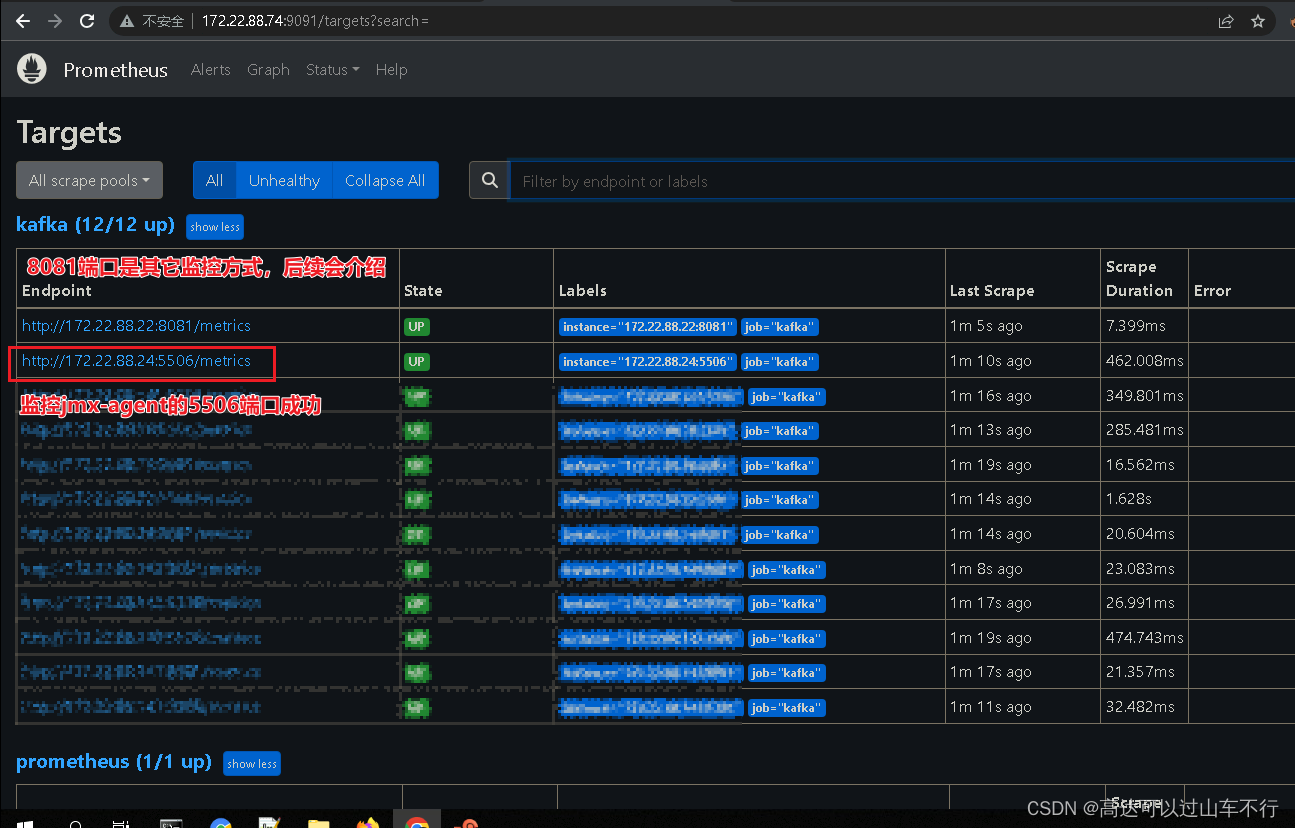Click the magnifier search icon beside filter
Image resolution: width=1295 pixels, height=828 pixels.
(x=489, y=180)
